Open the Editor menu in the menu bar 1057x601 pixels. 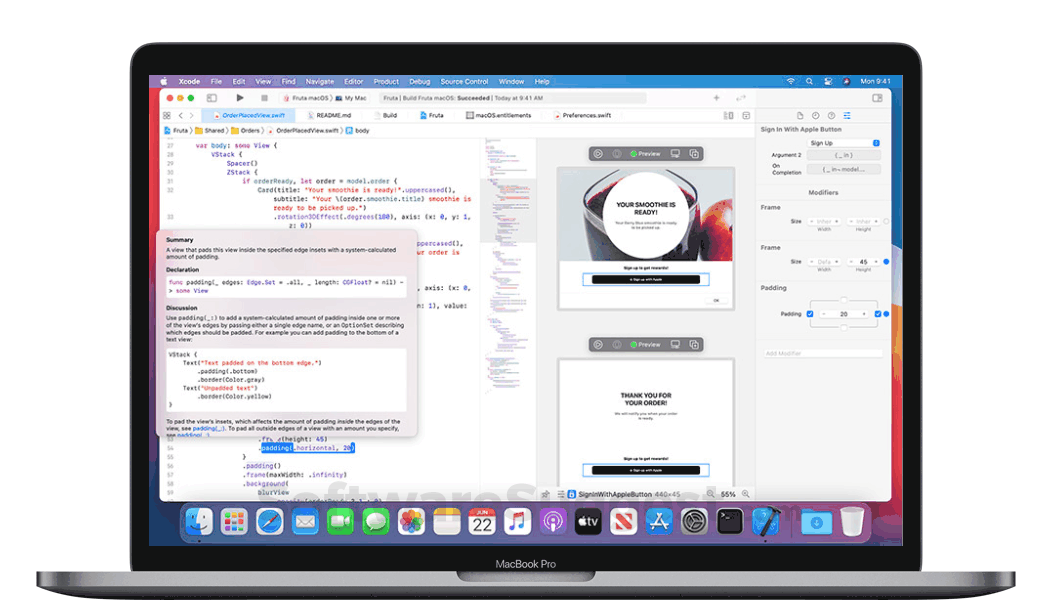[x=353, y=82]
